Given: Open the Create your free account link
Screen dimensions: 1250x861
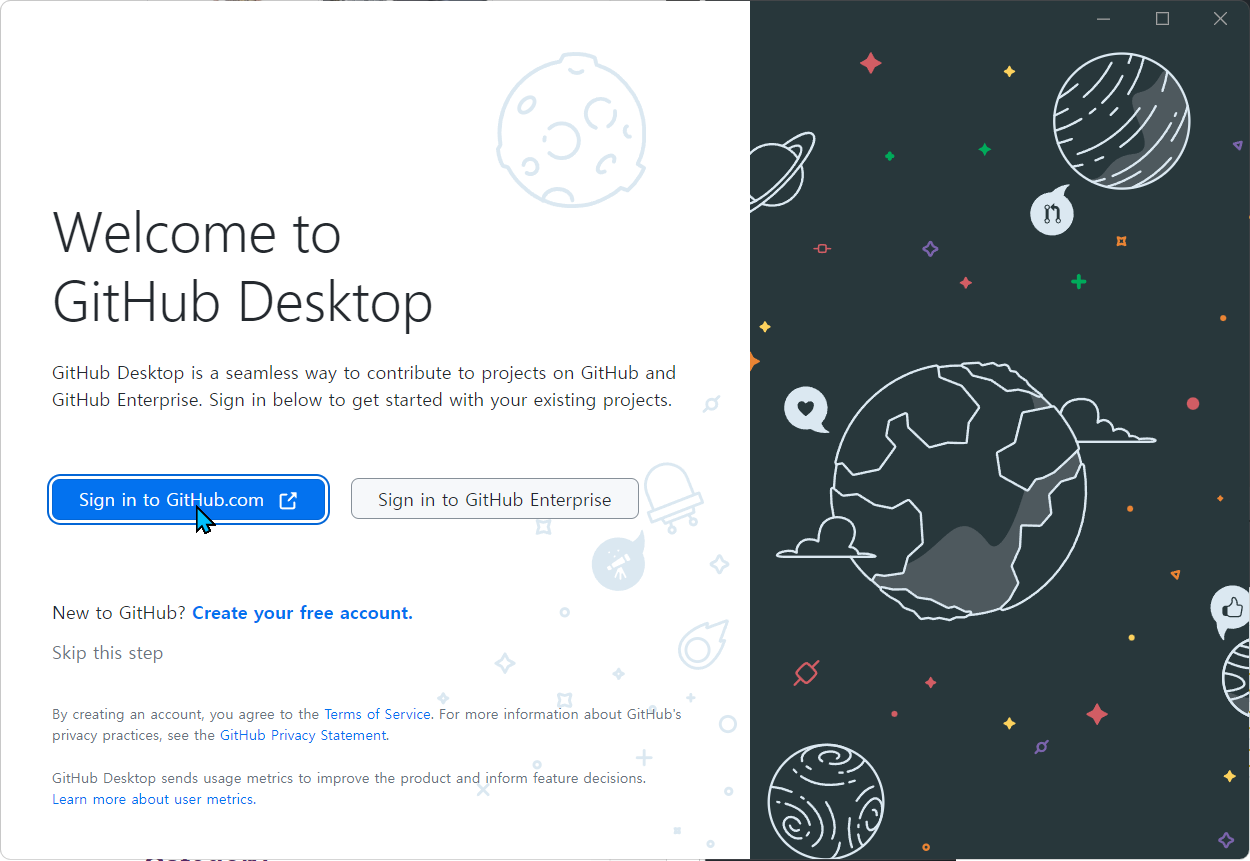Looking at the screenshot, I should click(x=302, y=613).
